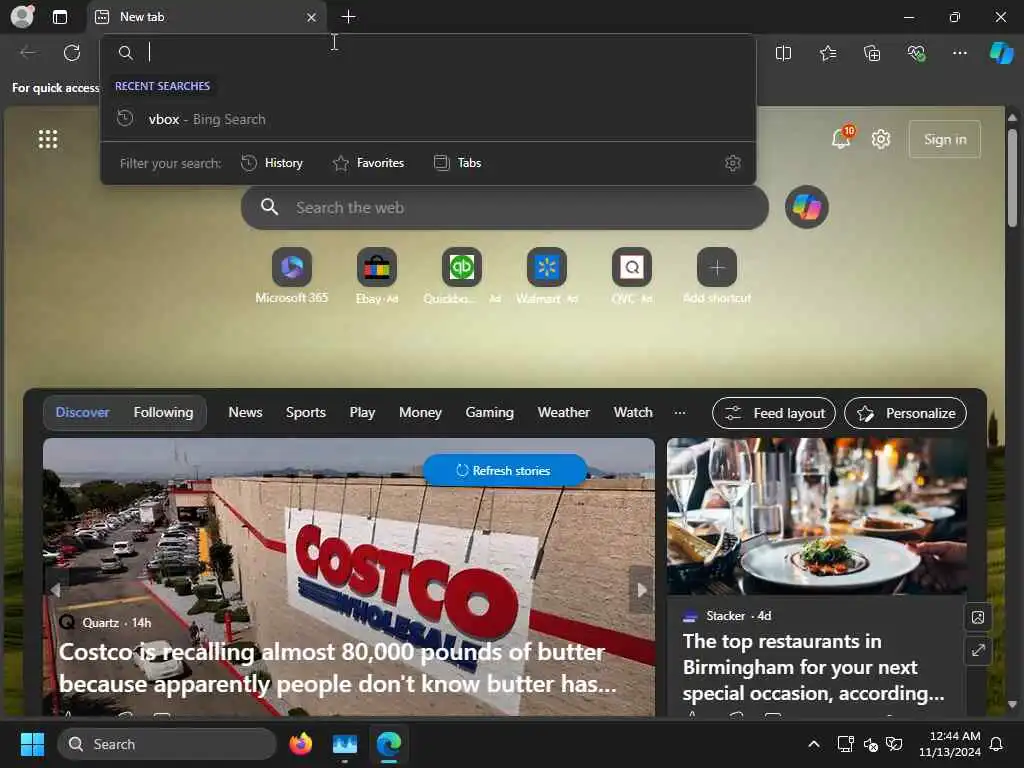The width and height of the screenshot is (1024, 768).
Task: Open the Windows Start menu
Action: click(x=32, y=744)
